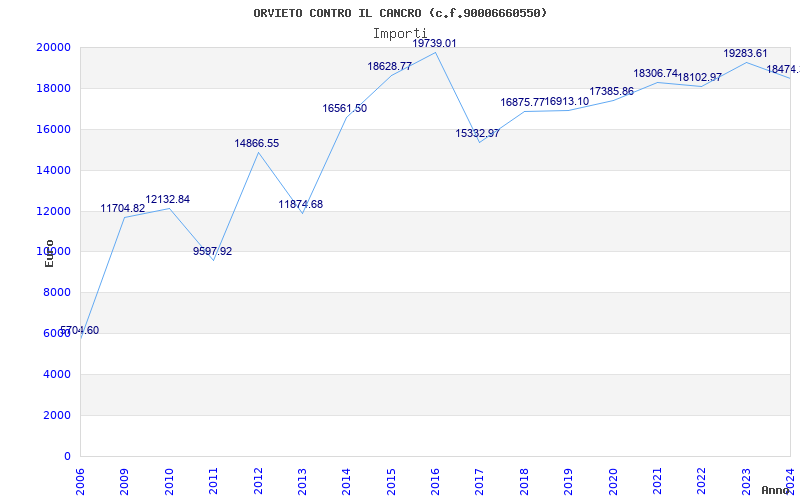Click the "Importi" subtitle above the plot
The width and height of the screenshot is (800, 500).
click(x=400, y=34)
